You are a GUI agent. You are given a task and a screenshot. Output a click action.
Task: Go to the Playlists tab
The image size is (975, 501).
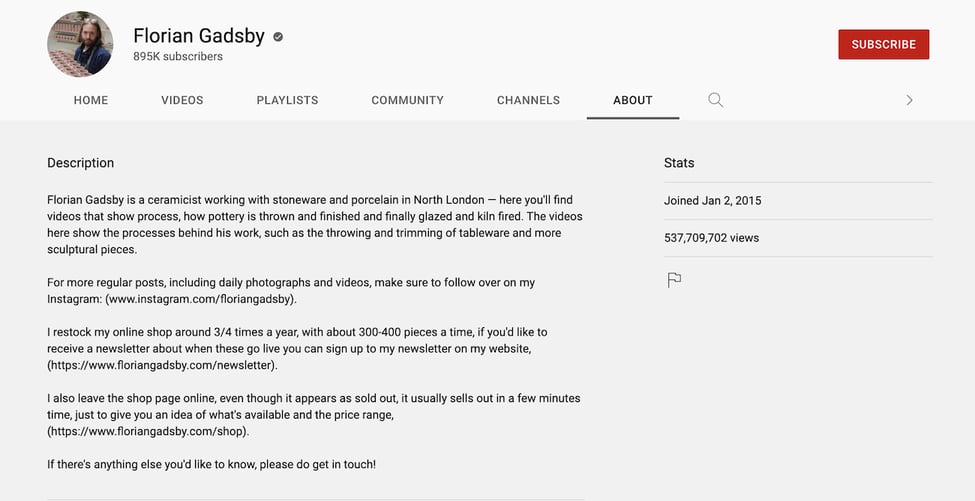(x=287, y=100)
